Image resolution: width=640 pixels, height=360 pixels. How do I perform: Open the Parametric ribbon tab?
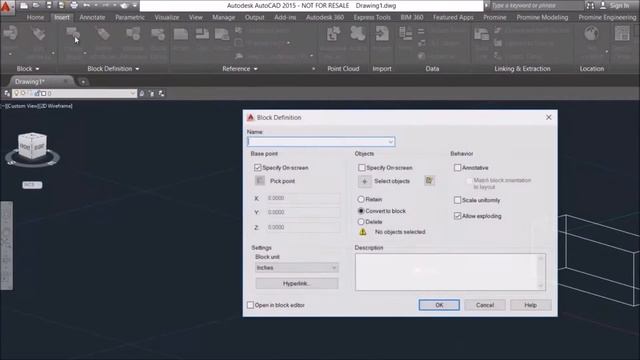point(130,18)
